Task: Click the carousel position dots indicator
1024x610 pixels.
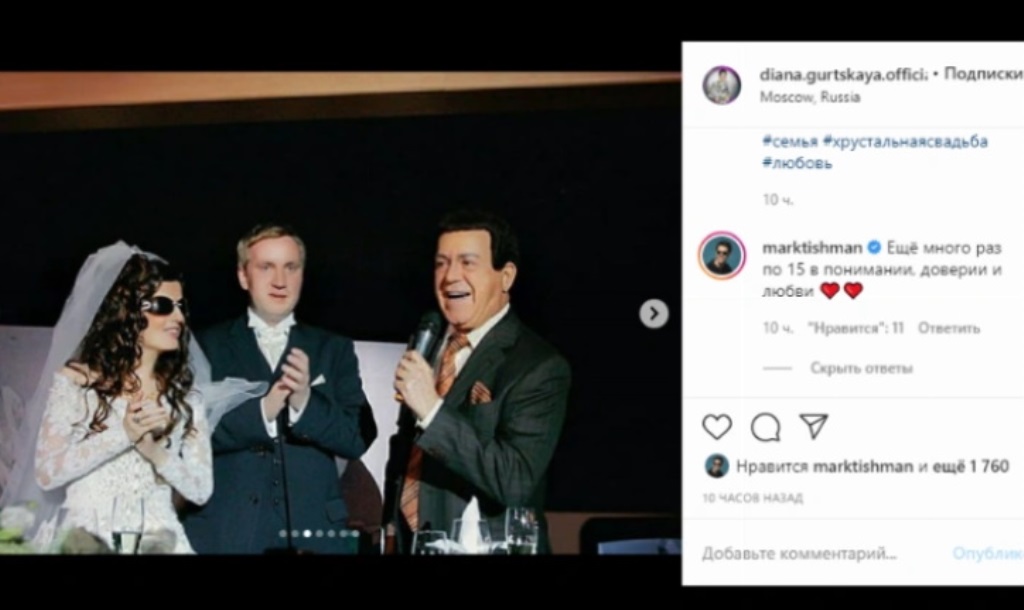Action: tap(319, 534)
